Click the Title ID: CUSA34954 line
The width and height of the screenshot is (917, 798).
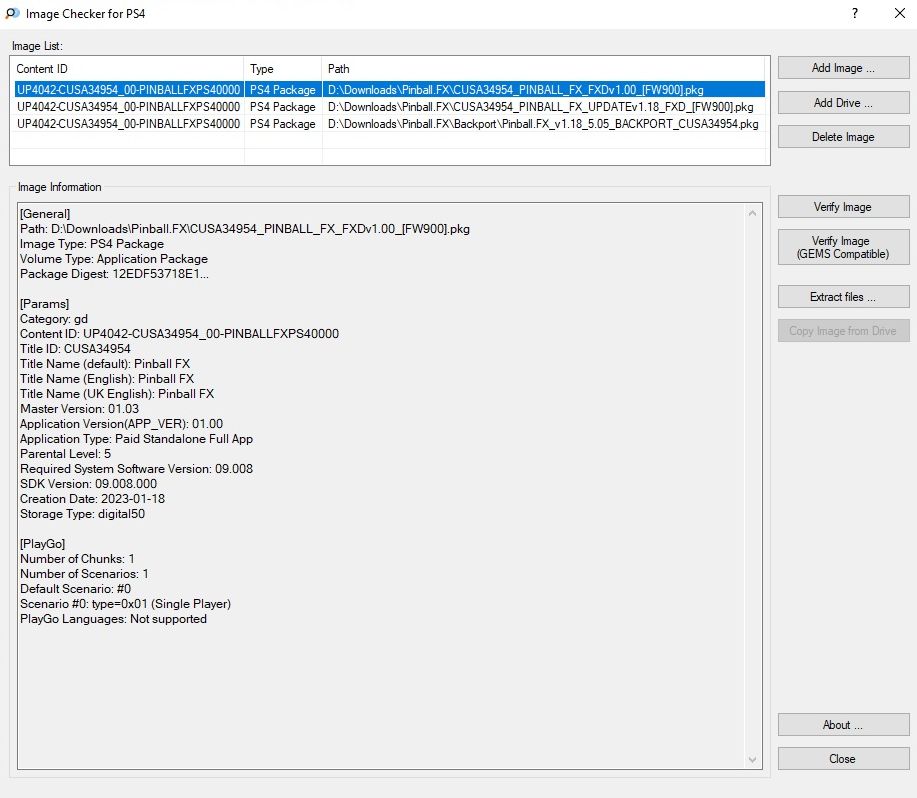pos(75,349)
